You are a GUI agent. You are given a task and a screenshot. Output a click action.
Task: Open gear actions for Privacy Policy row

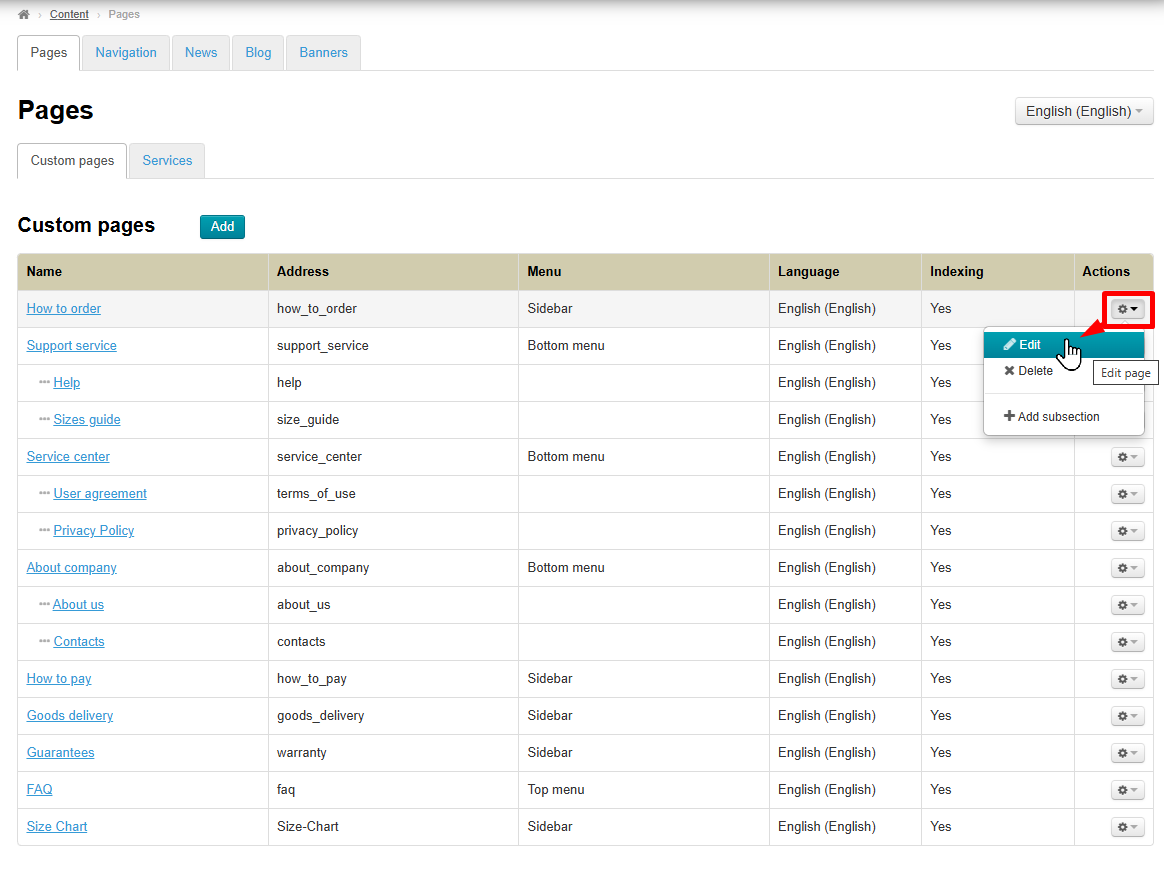point(1127,531)
